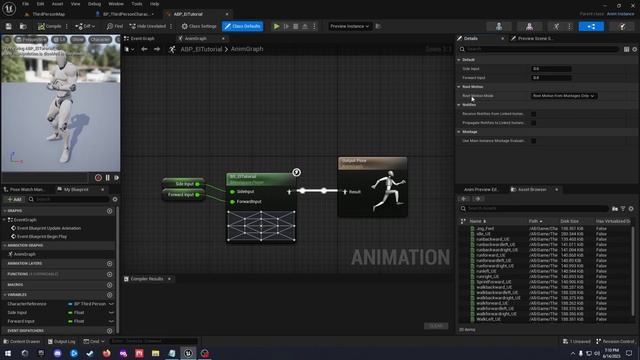This screenshot has height=360, width=640.
Task: Compile the animation blueprint
Action: [x=49, y=26]
